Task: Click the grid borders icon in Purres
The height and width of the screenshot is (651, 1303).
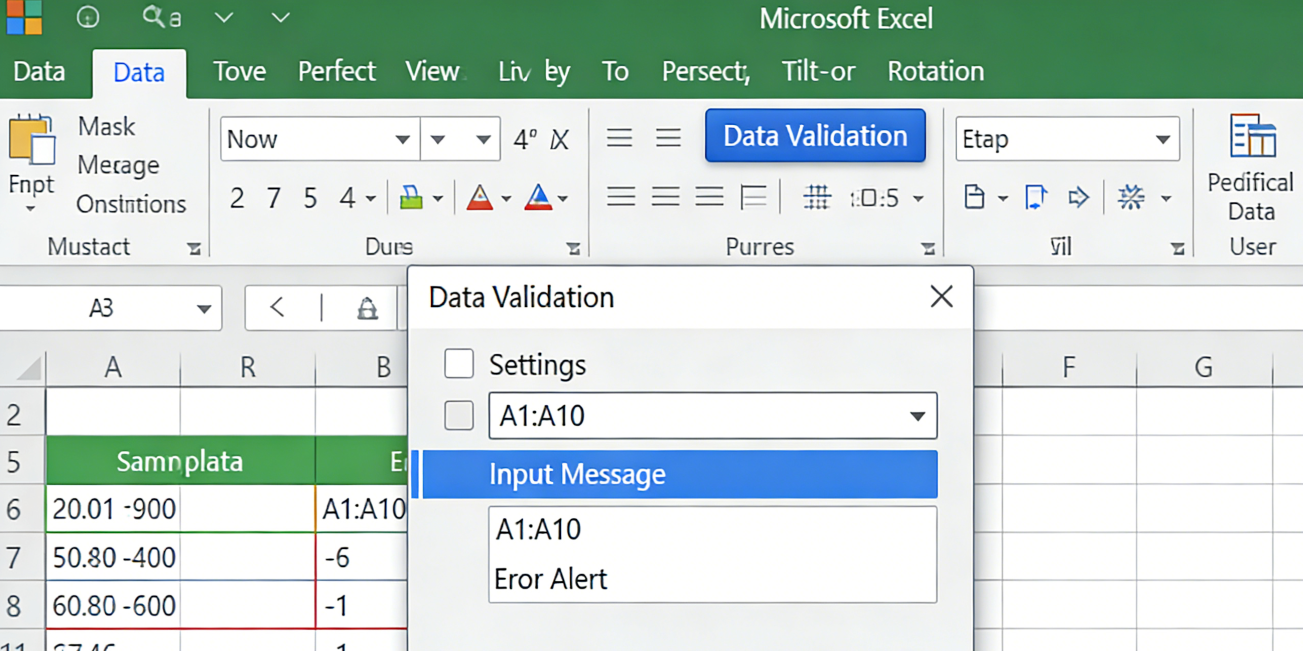Action: [x=817, y=197]
